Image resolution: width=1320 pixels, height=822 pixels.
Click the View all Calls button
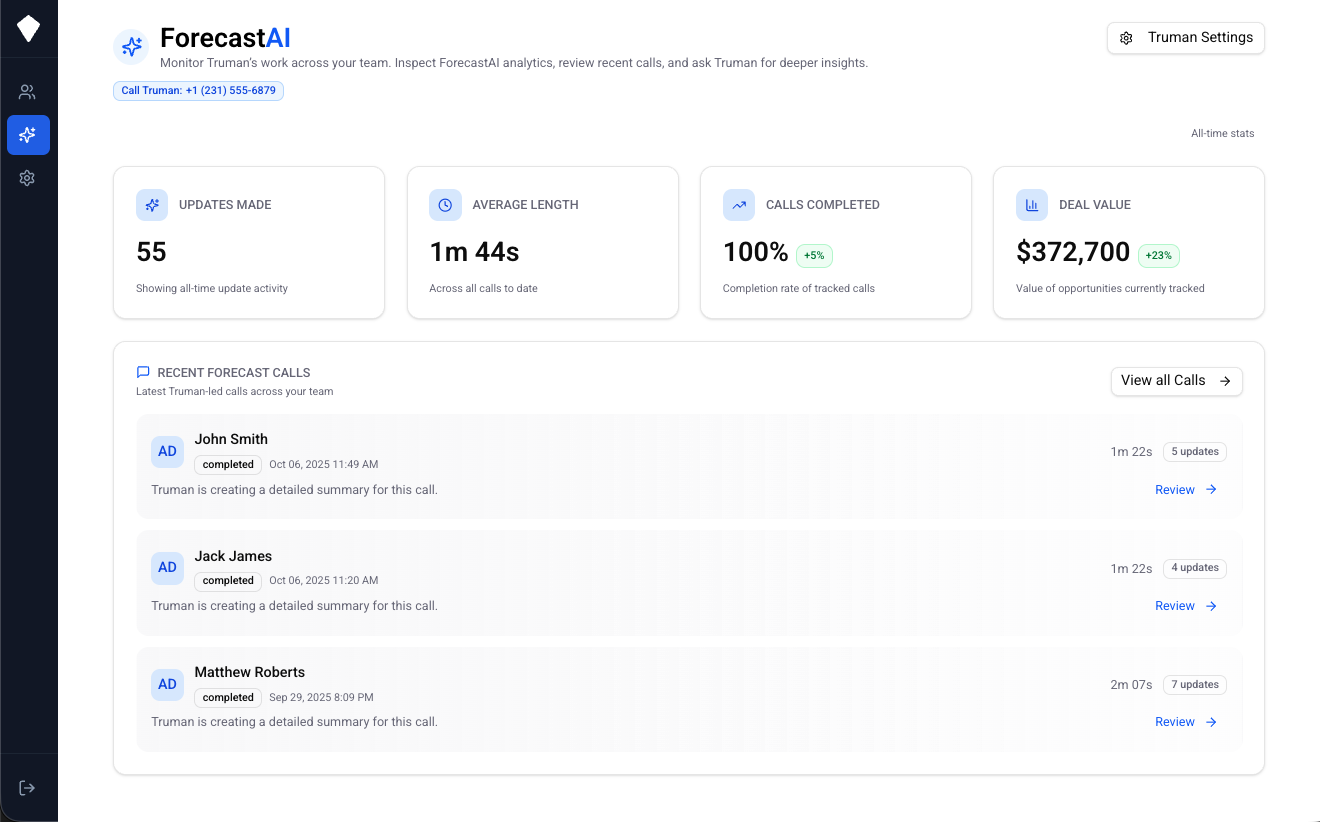1176,381
